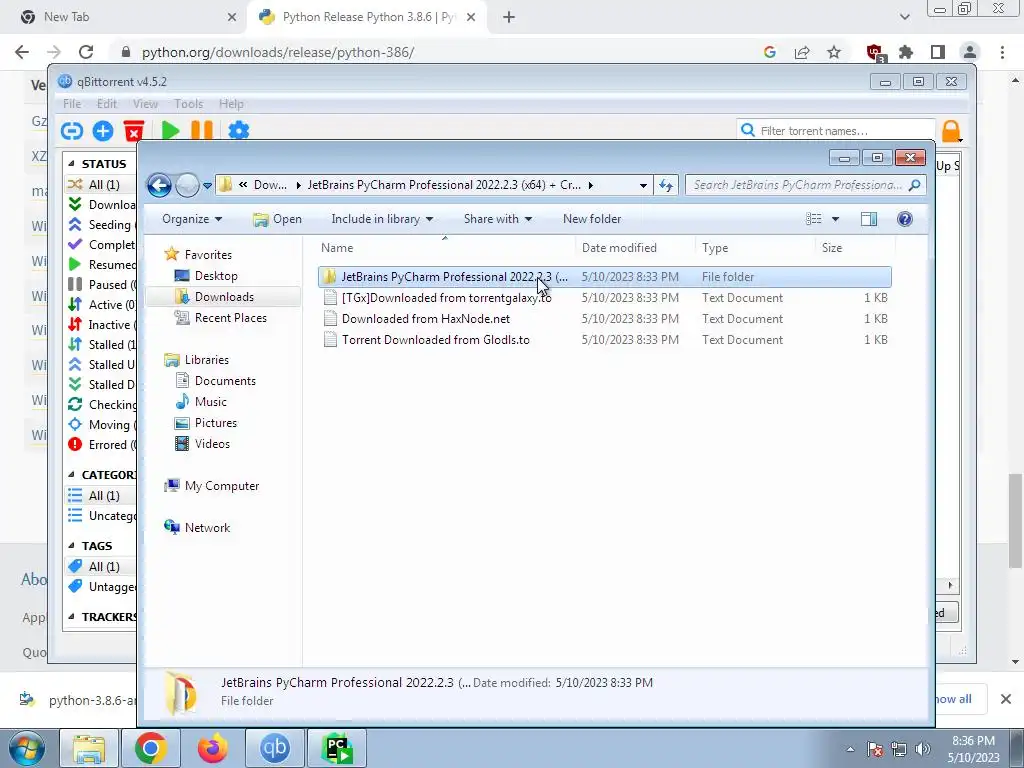Image resolution: width=1024 pixels, height=768 pixels.
Task: Click Explorer forward navigation arrow
Action: pos(187,185)
